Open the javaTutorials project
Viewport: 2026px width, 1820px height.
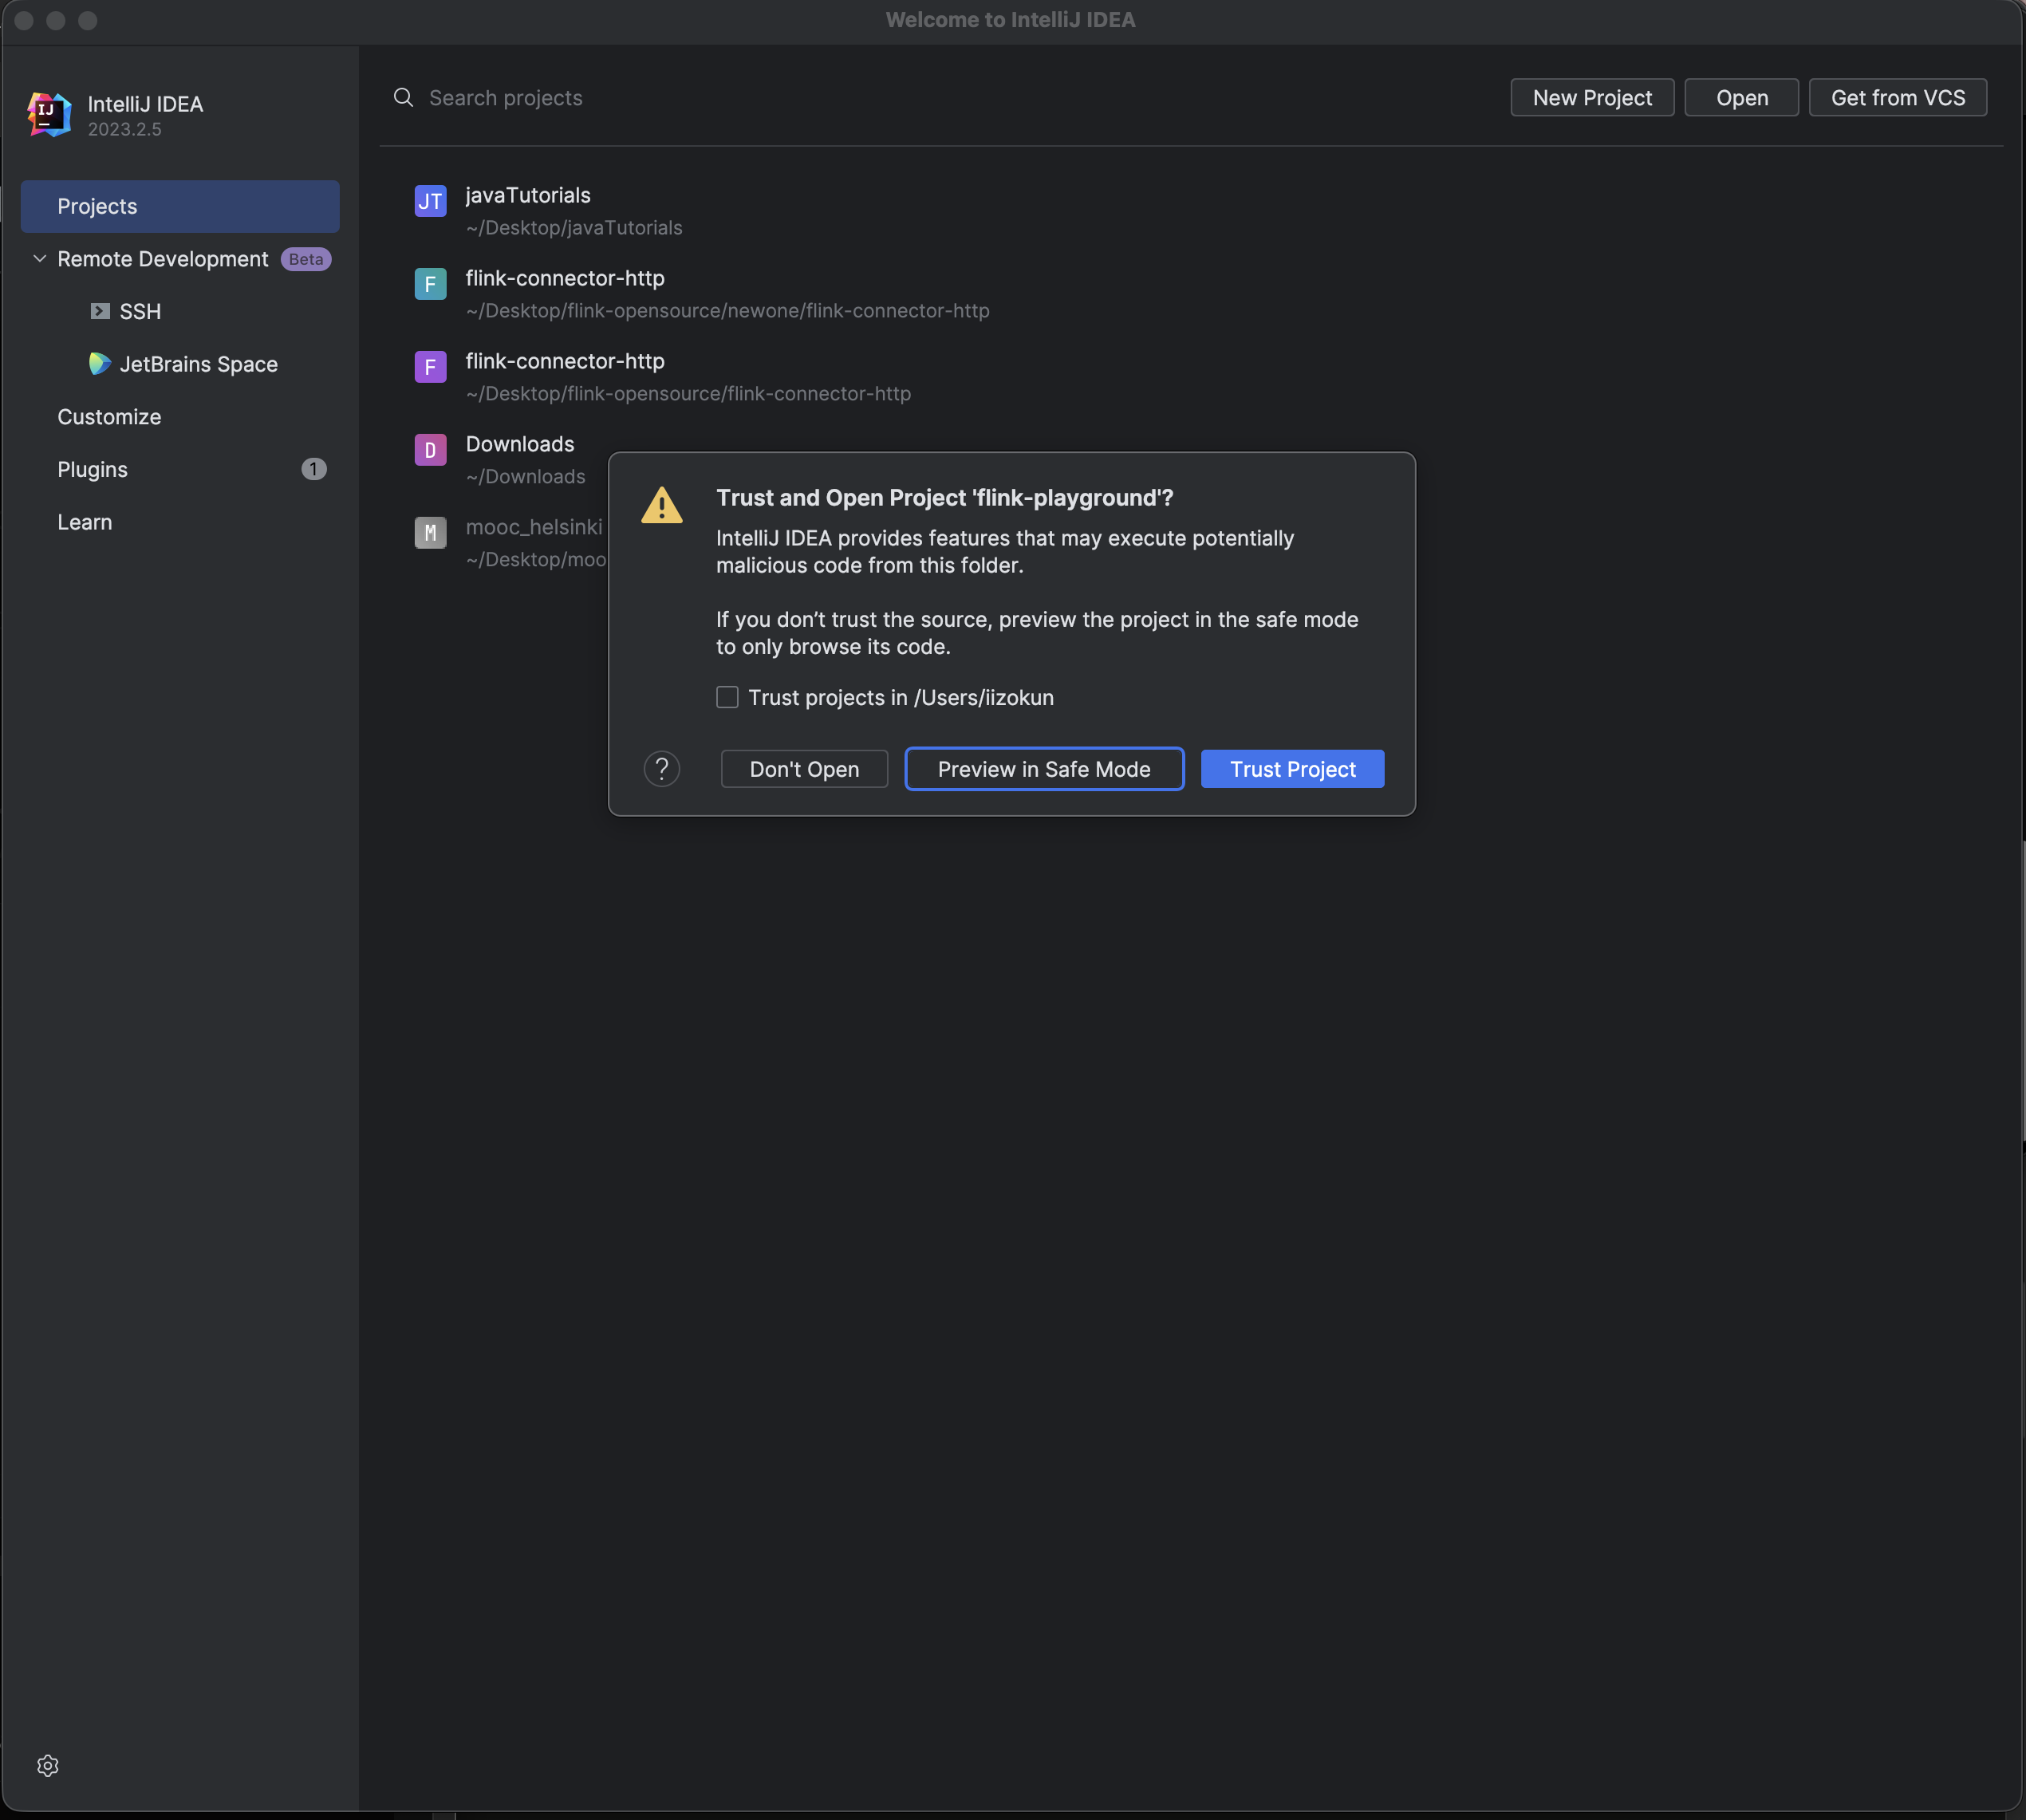point(528,195)
